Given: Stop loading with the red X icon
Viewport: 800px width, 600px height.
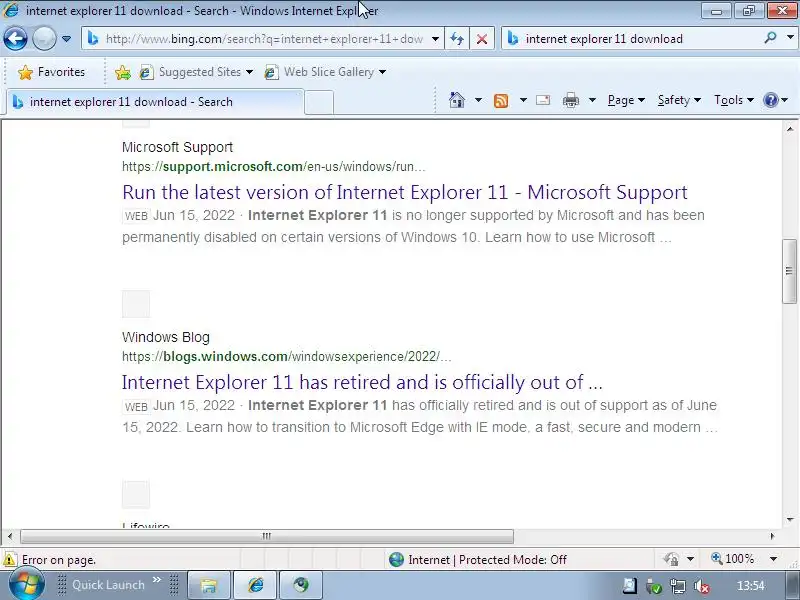Looking at the screenshot, I should pos(482,39).
